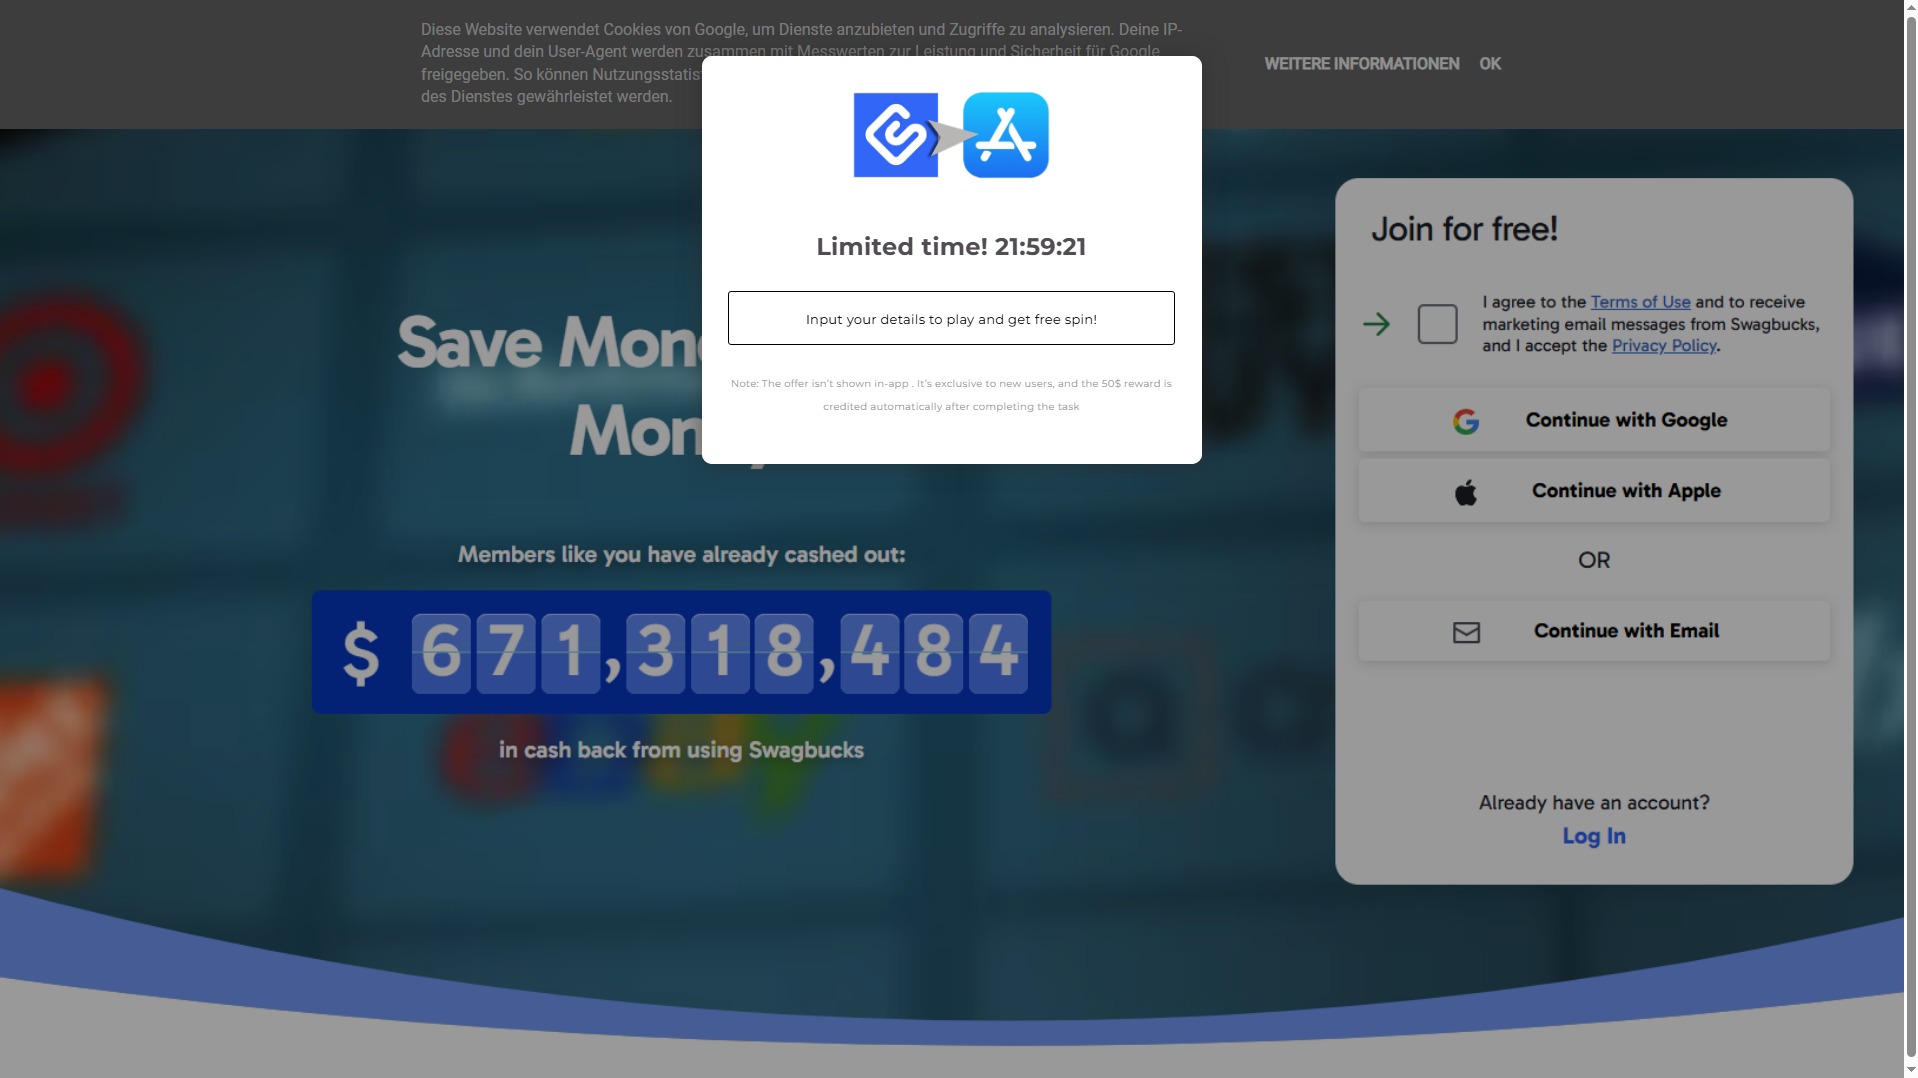Click the popup note about 50$ reward

coord(951,395)
